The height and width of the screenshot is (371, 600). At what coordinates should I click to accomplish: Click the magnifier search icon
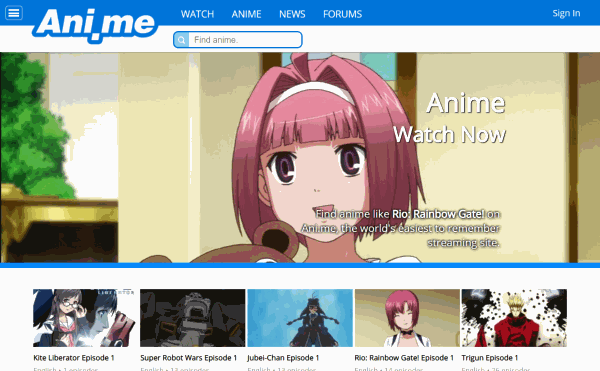(181, 40)
